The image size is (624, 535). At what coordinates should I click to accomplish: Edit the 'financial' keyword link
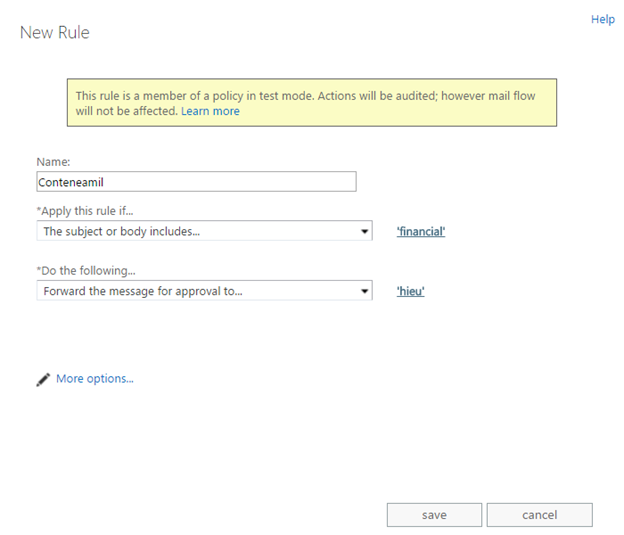click(x=420, y=232)
